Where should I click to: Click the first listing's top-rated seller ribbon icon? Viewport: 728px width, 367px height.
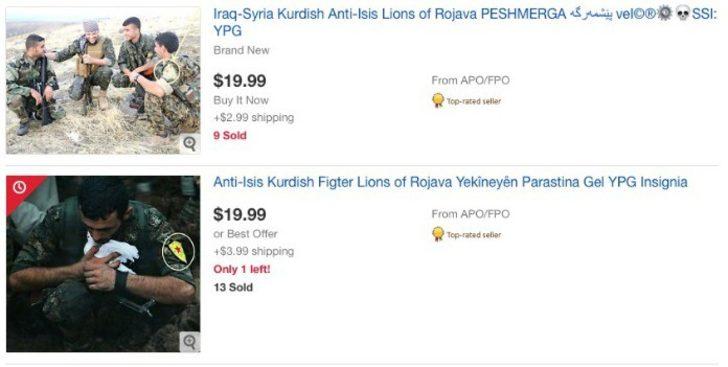tap(438, 100)
